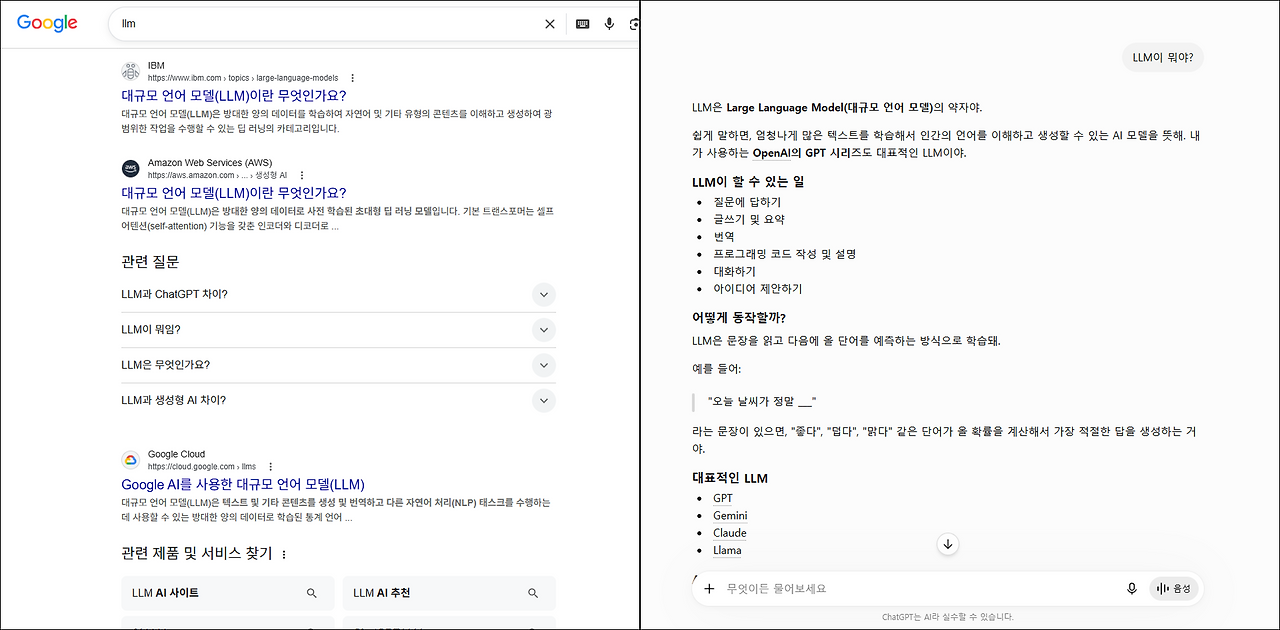Click the Amazon Web Services favicon
The width and height of the screenshot is (1280, 630).
tap(131, 168)
